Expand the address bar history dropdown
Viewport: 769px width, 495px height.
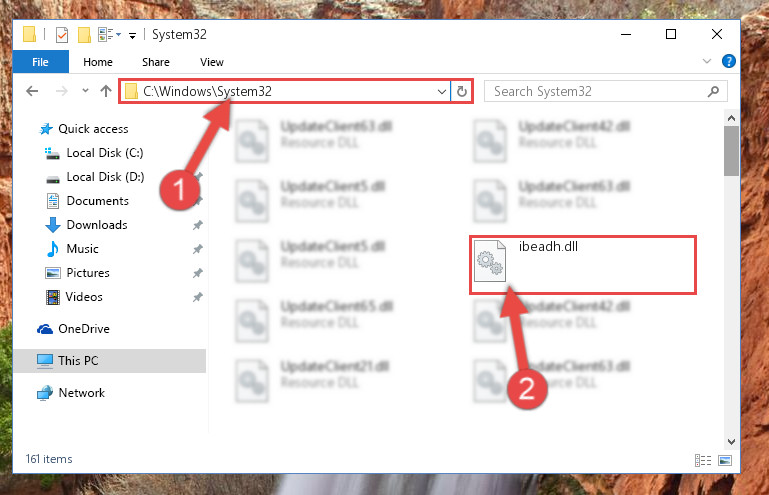441,91
